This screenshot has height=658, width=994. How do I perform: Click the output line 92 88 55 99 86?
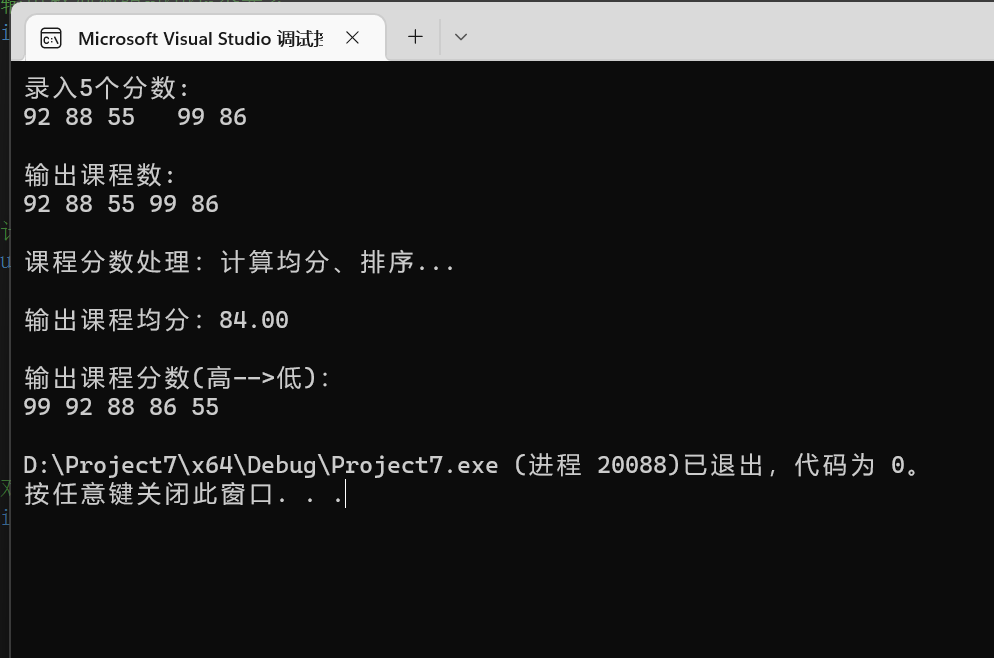pos(120,204)
